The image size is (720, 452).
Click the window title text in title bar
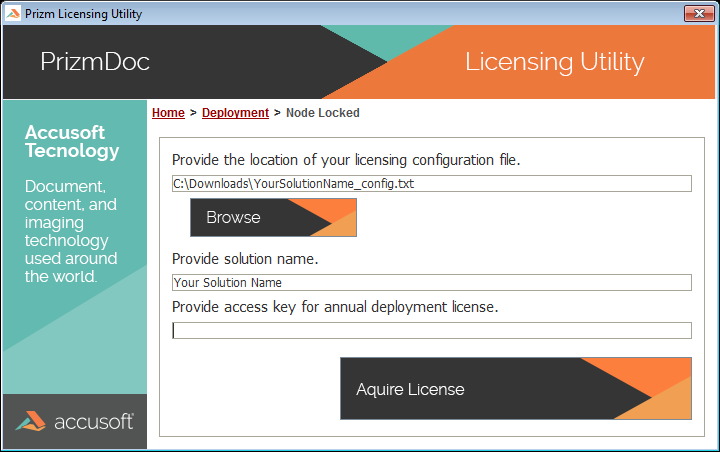[83, 14]
